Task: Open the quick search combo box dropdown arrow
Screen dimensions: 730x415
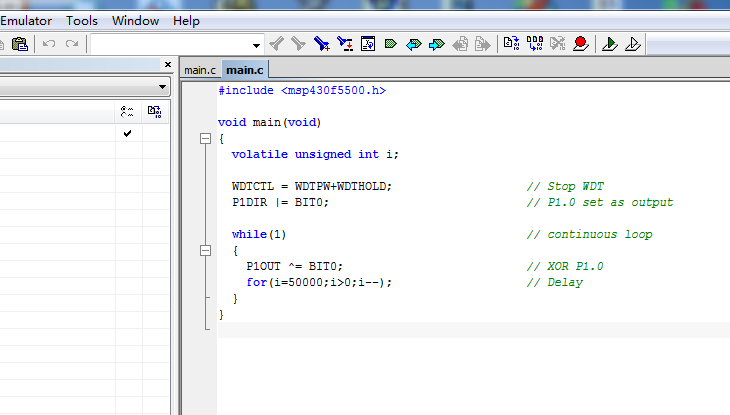Action: [257, 45]
